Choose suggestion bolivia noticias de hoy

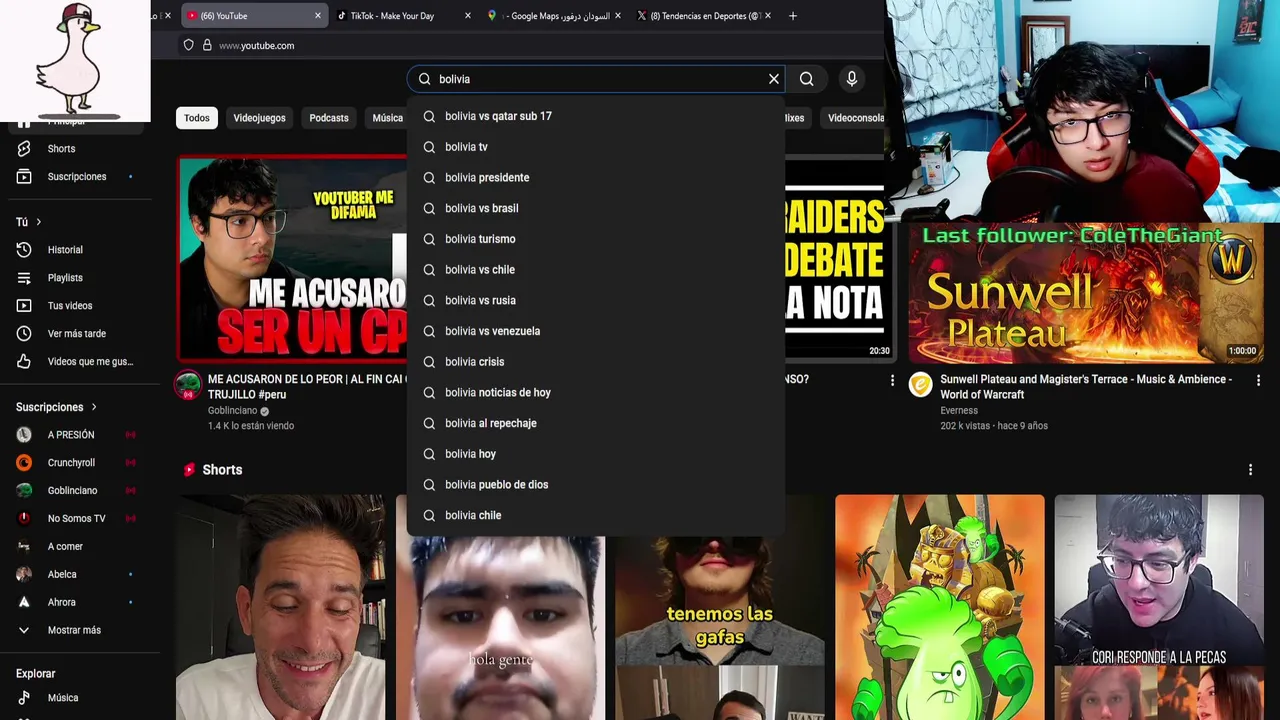596,393
